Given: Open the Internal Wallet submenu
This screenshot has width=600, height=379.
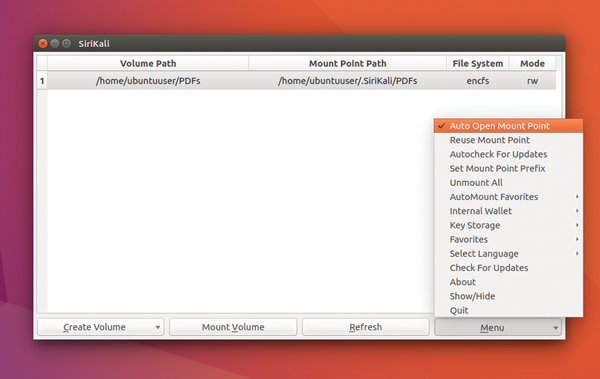Looking at the screenshot, I should point(508,211).
